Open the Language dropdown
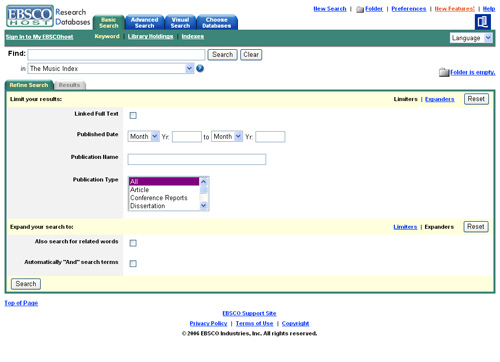The width and height of the screenshot is (500, 362). click(x=471, y=38)
